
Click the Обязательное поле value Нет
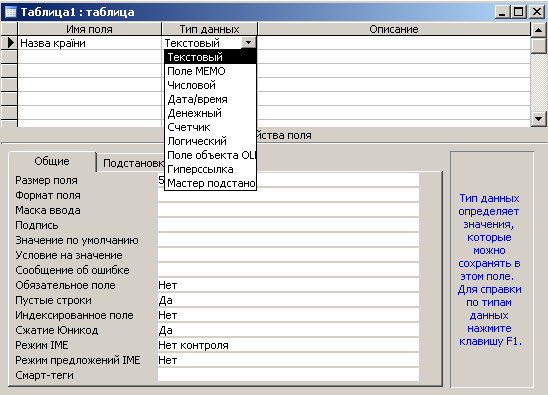(x=288, y=285)
